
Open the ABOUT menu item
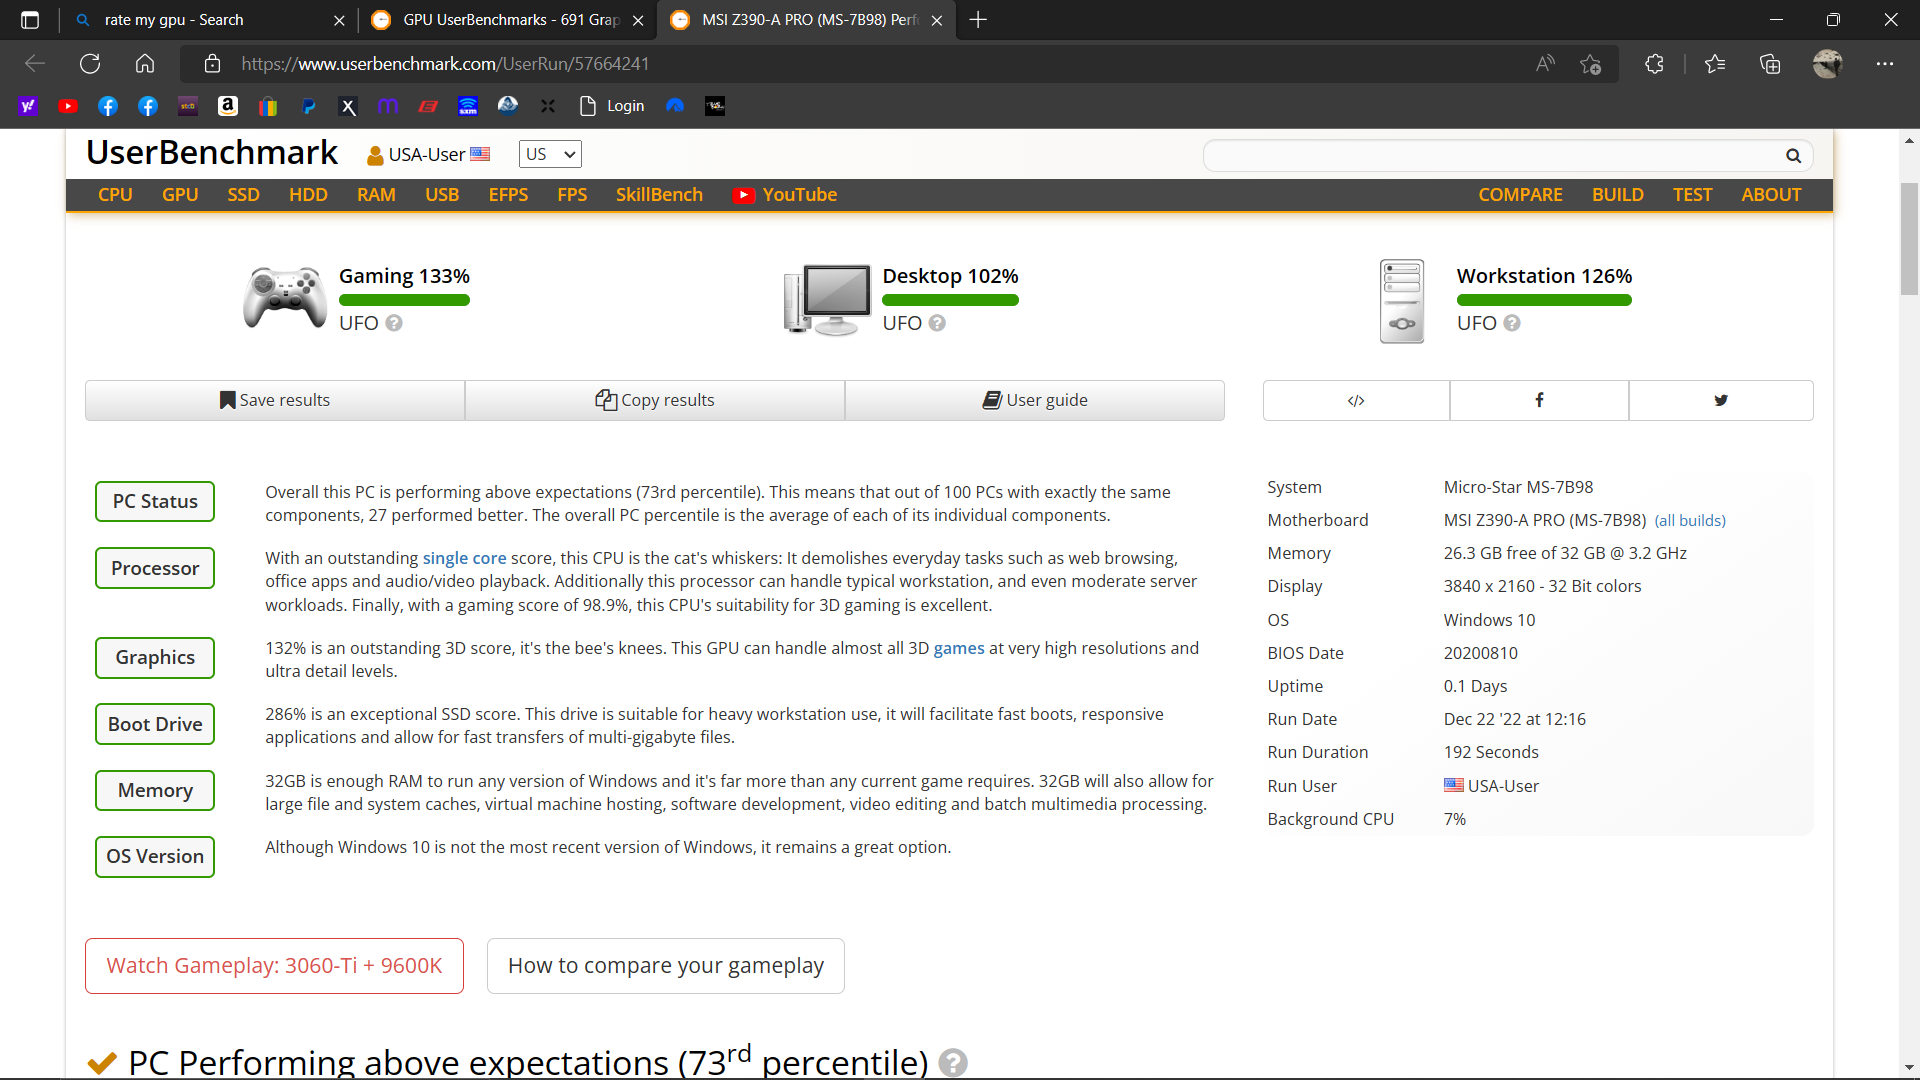pos(1771,195)
